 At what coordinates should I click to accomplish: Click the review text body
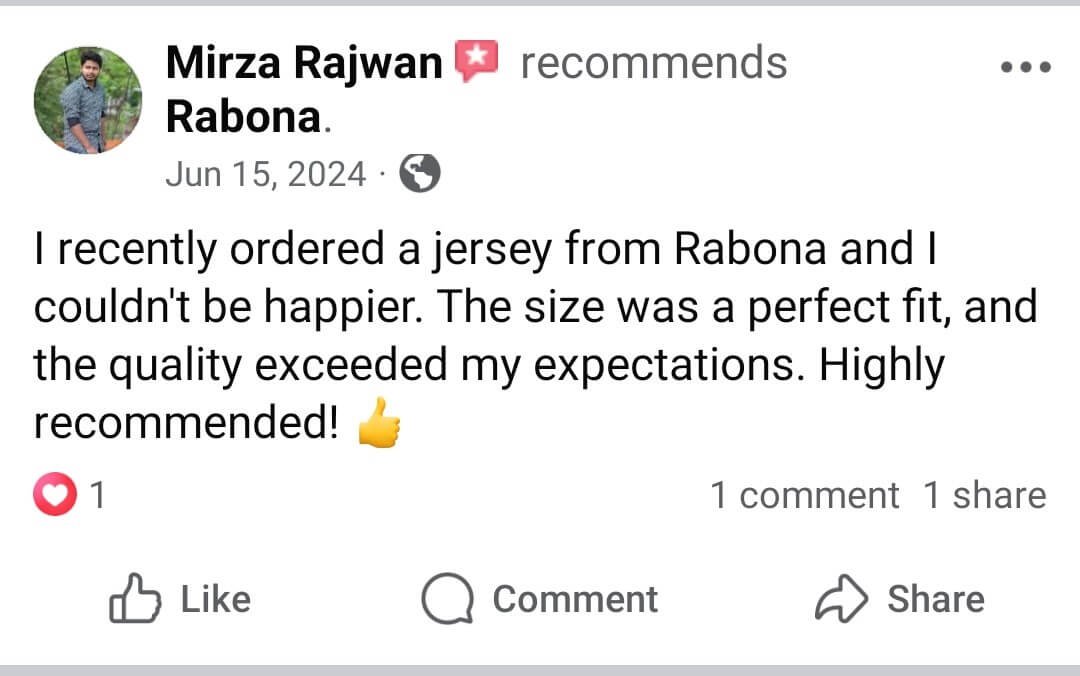point(536,336)
